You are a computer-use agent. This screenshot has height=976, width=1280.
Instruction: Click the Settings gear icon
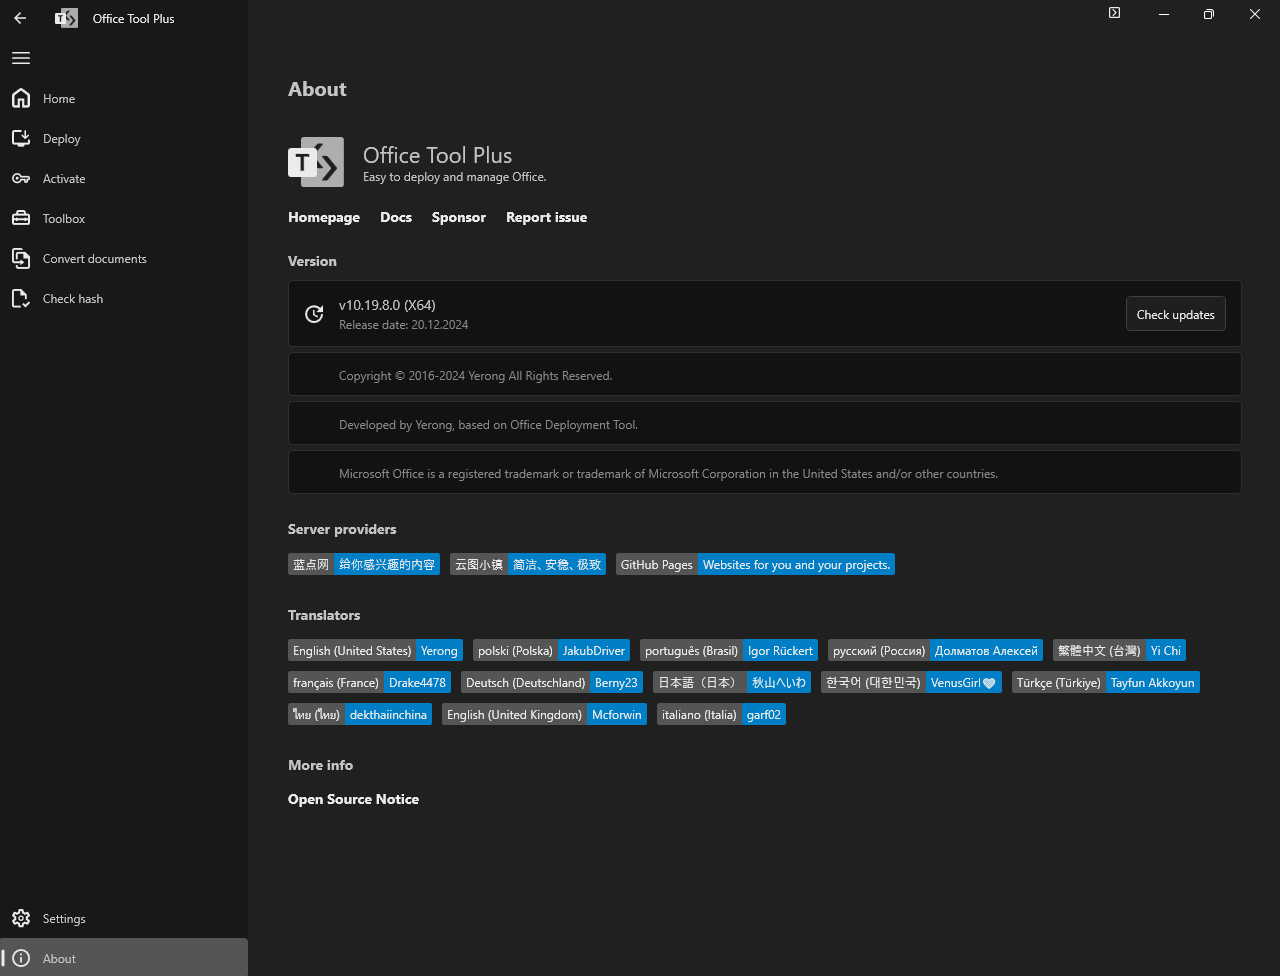pos(20,918)
